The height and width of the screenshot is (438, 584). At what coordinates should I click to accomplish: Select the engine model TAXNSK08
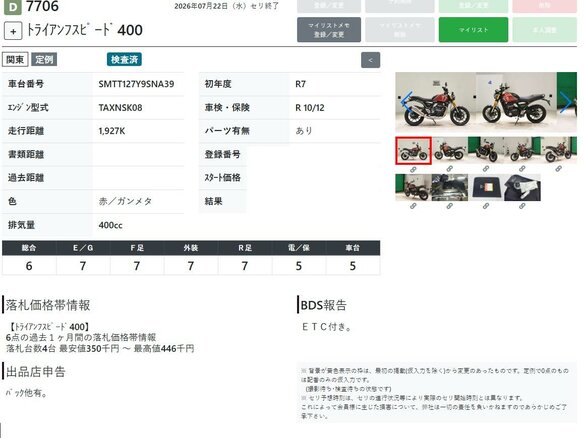[x=120, y=108]
